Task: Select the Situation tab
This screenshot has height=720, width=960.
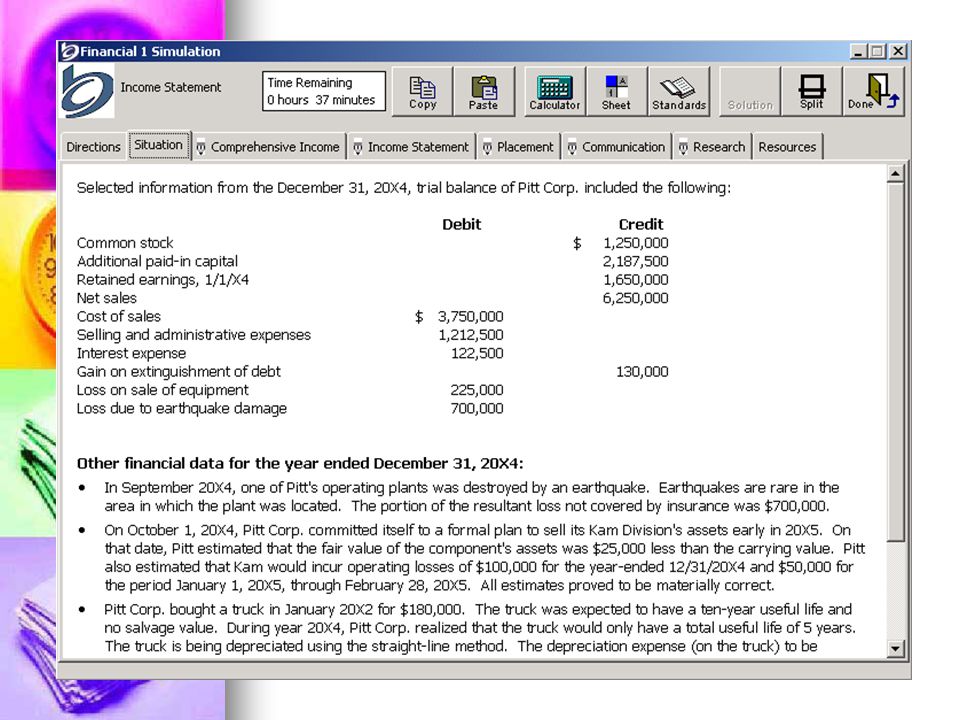Action: tap(159, 145)
